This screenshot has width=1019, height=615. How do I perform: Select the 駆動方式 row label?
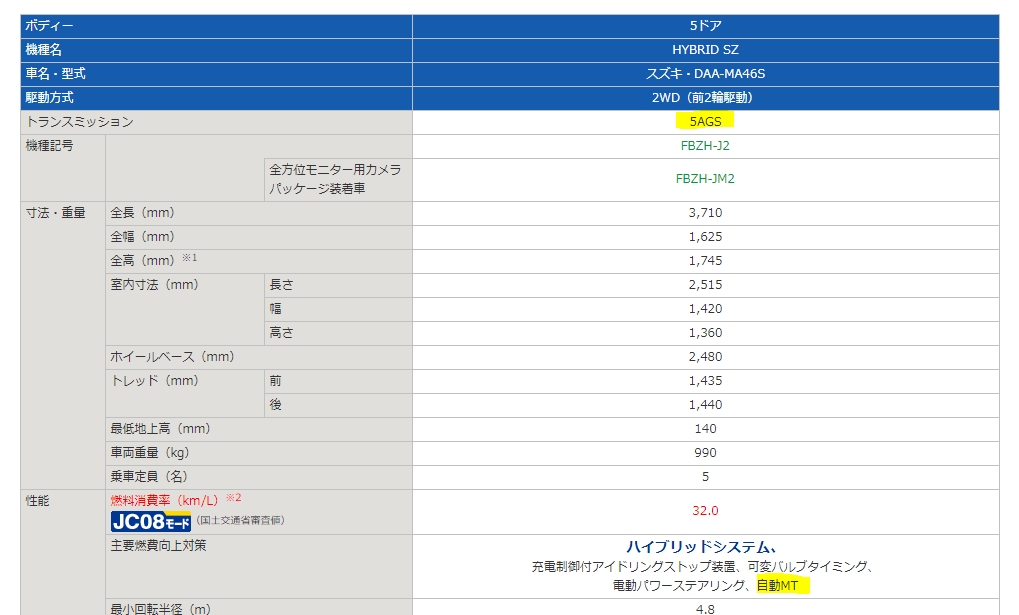point(49,98)
